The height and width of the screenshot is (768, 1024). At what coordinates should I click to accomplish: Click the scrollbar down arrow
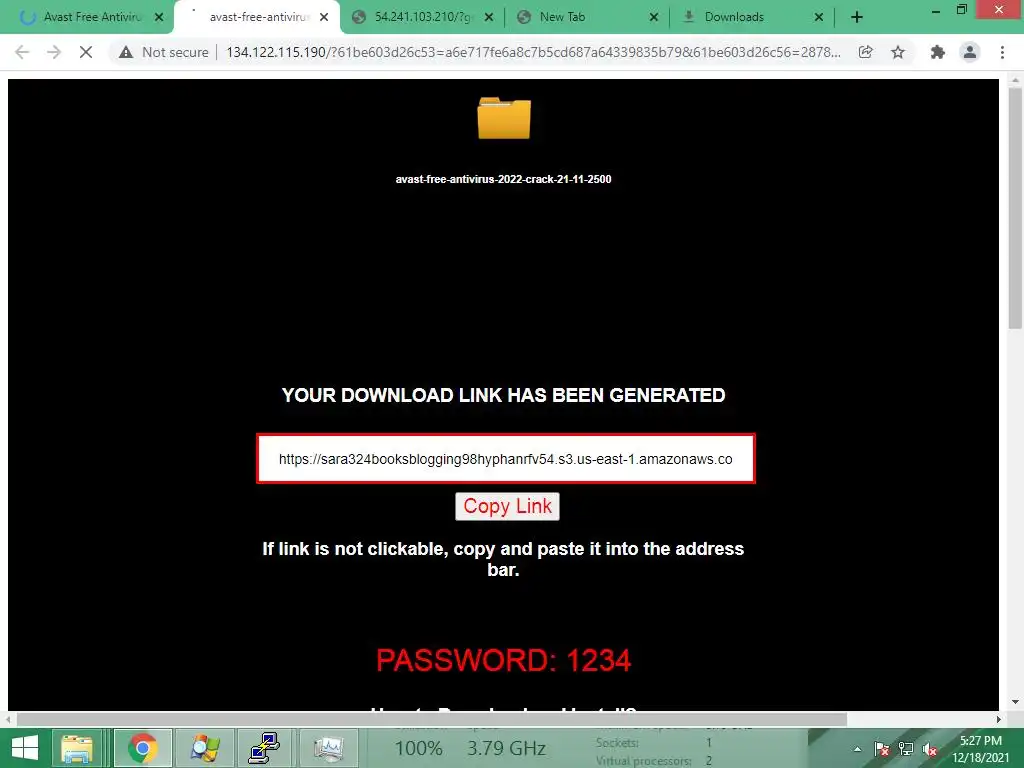pyautogui.click(x=1016, y=702)
